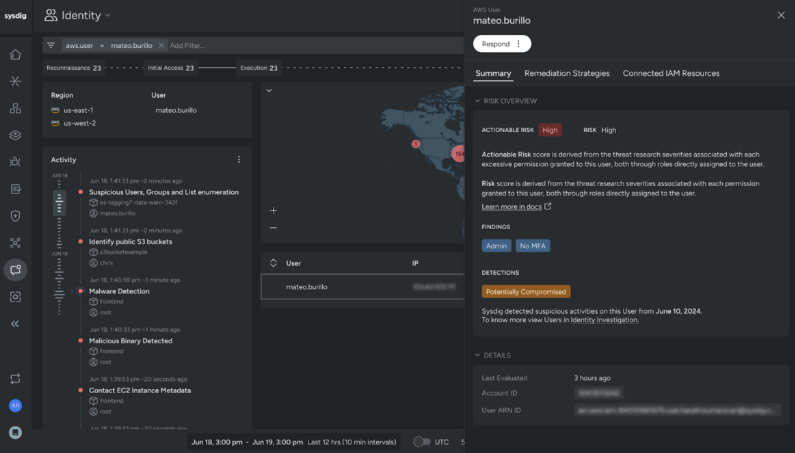795x453 pixels.
Task: Open the network nodes sidebar icon
Action: pos(15,242)
